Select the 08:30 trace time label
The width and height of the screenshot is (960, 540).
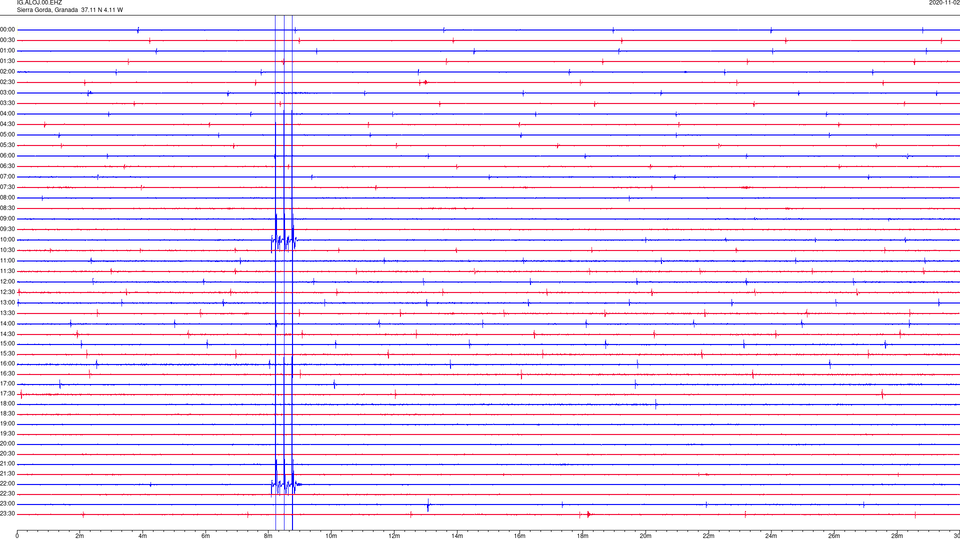tap(8, 208)
